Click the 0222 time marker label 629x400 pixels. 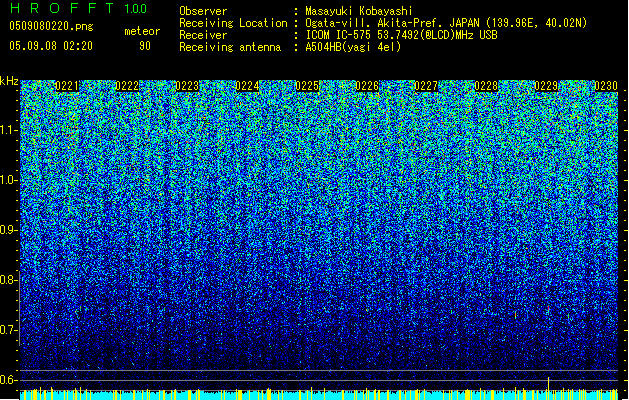pos(127,86)
